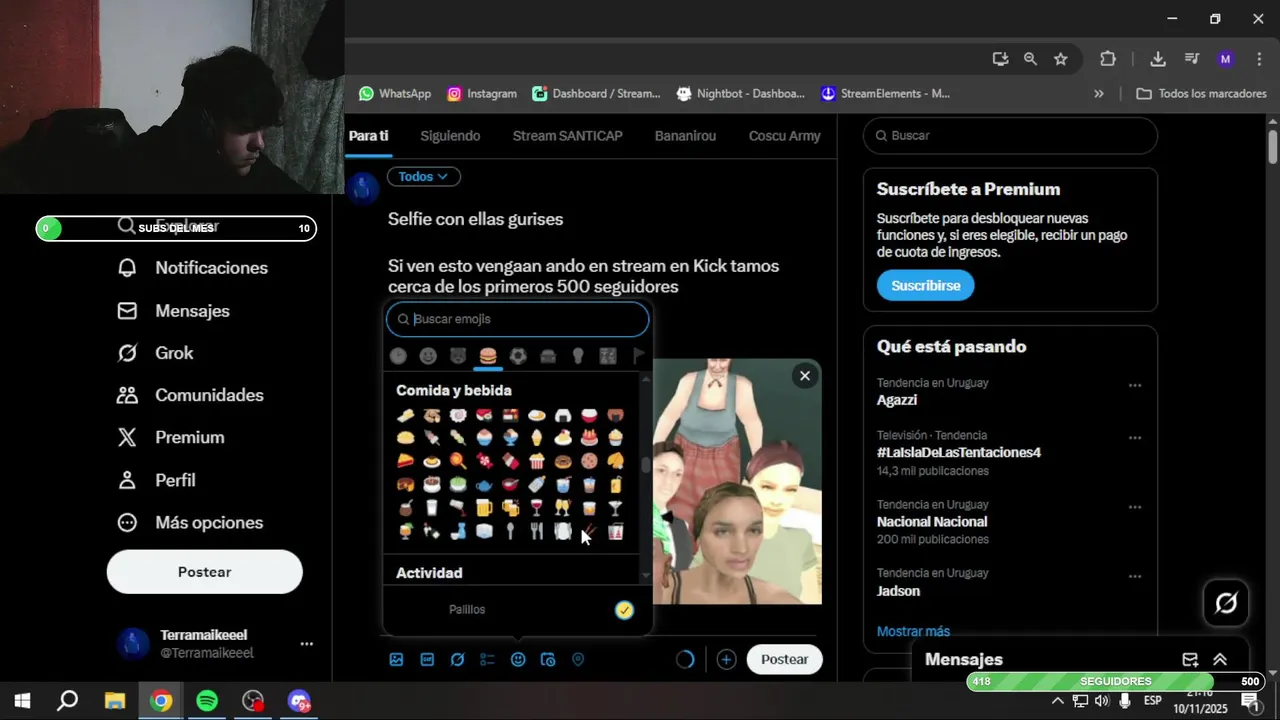Viewport: 1280px width, 720px height.
Task: Choose the red wine glass emoji
Action: 537,508
